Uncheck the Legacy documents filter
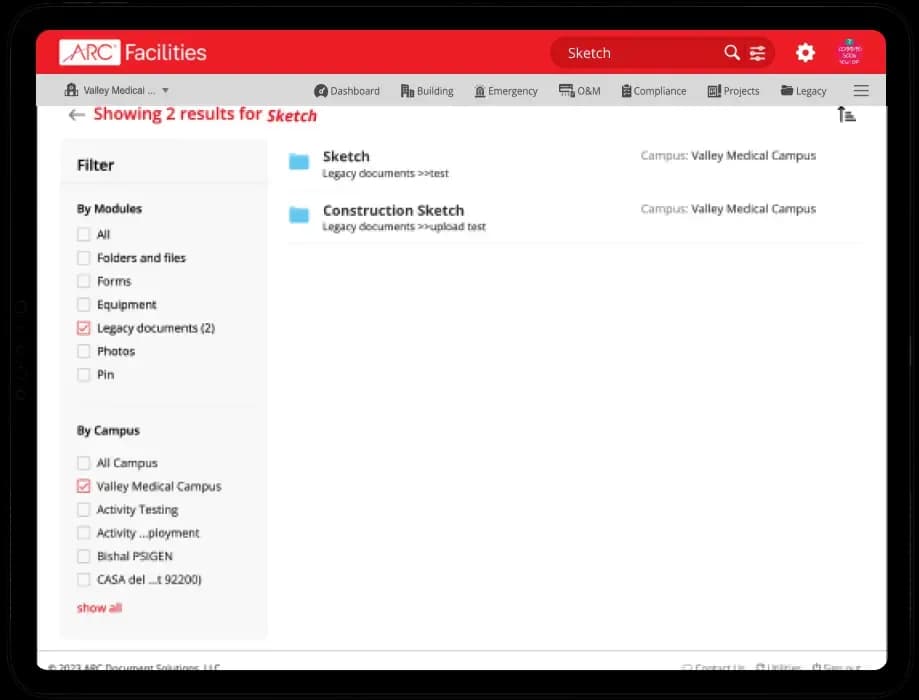The image size is (919, 700). [84, 327]
